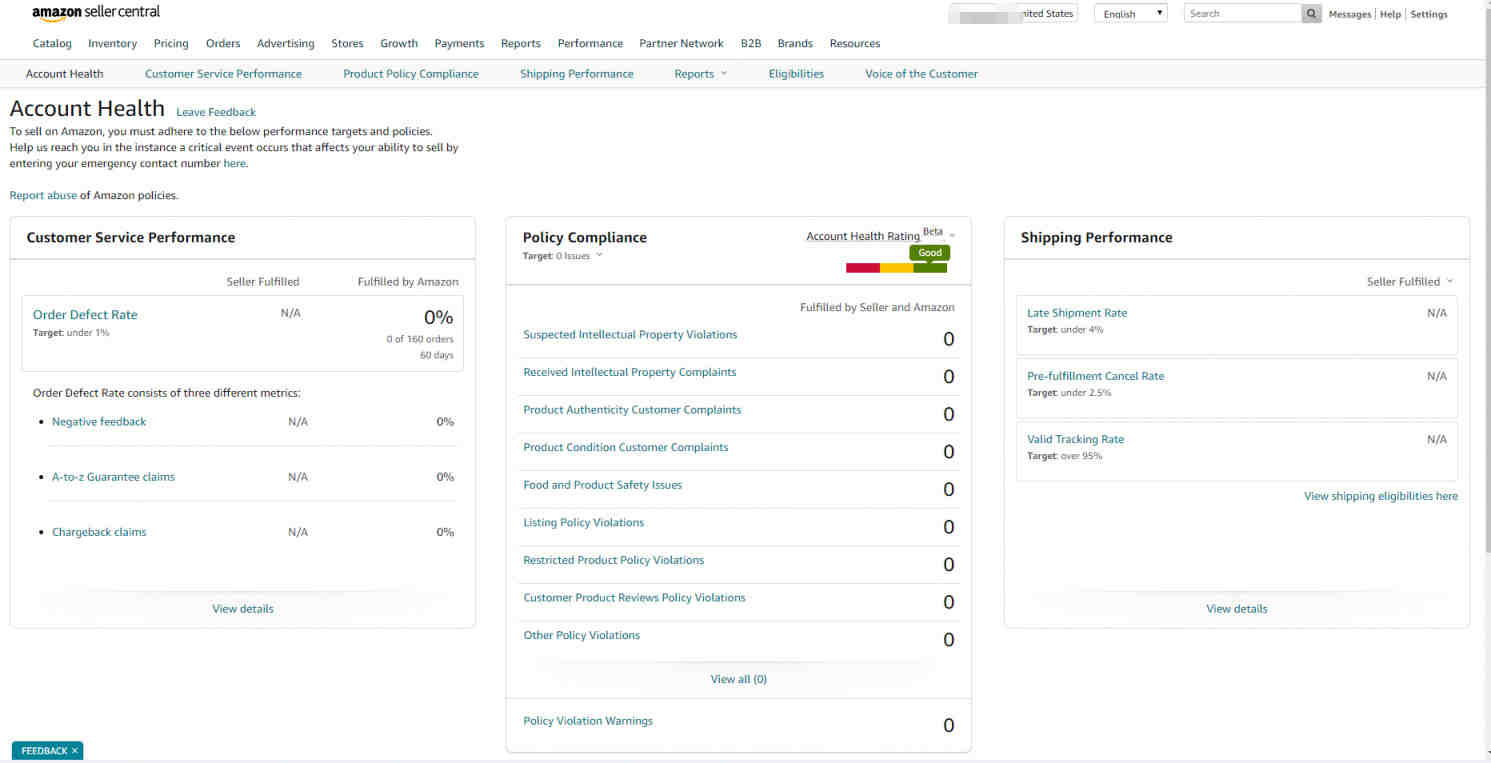The image size is (1491, 763).
Task: Open Listing Policy Violations
Action: pos(584,523)
